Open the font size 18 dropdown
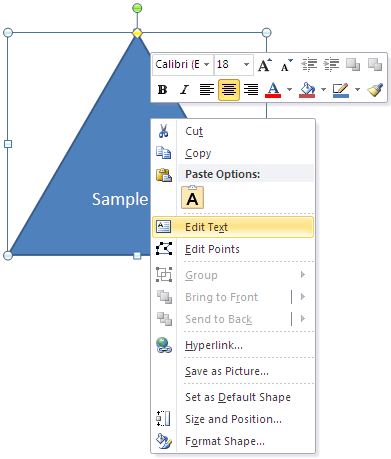Viewport: 391px width, 459px height. point(246,64)
